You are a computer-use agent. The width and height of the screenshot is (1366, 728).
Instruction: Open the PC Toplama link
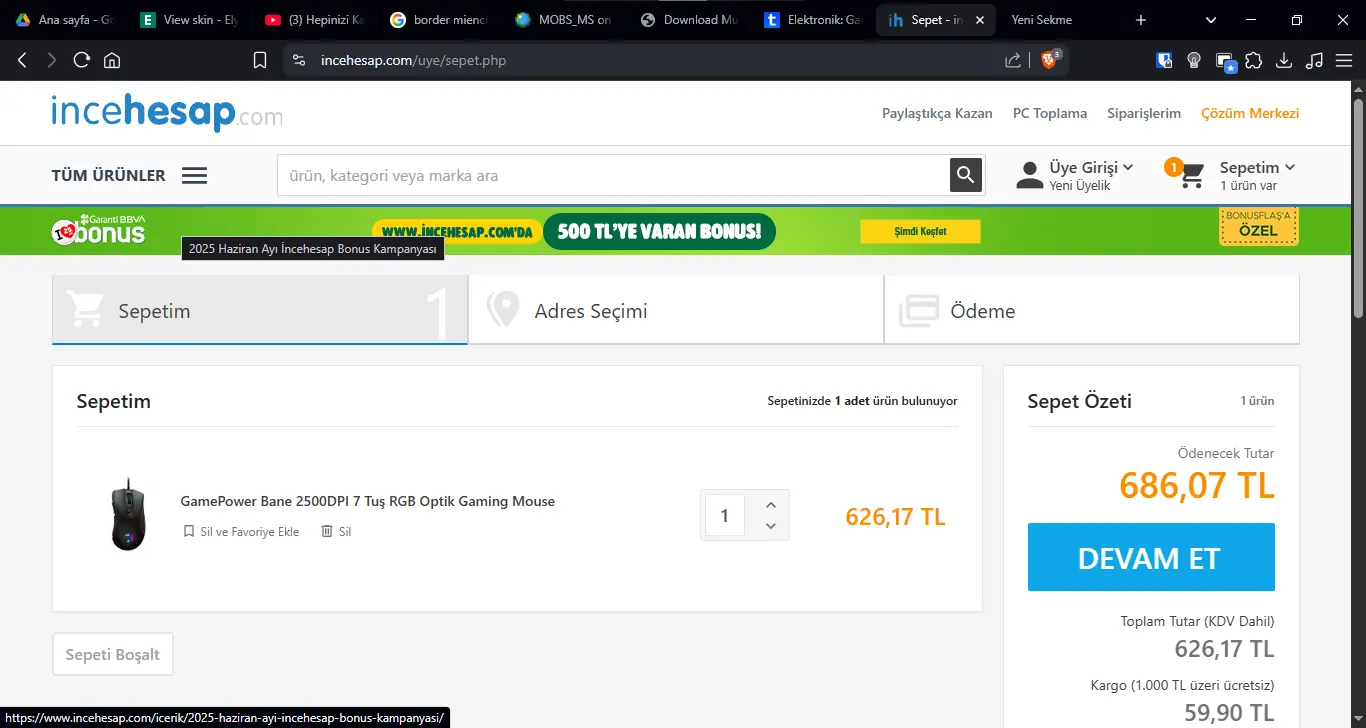pos(1050,113)
